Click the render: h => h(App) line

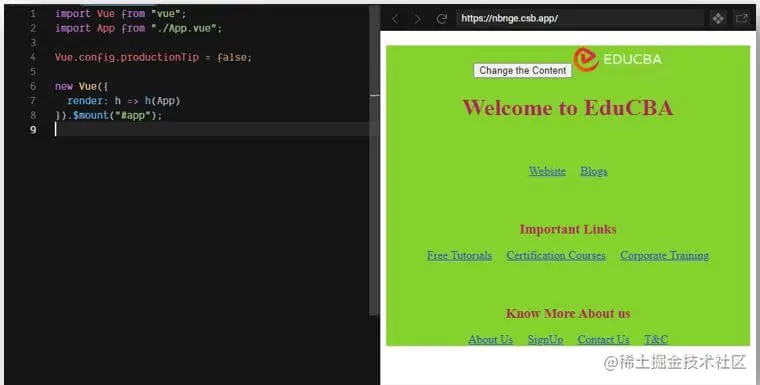(124, 101)
